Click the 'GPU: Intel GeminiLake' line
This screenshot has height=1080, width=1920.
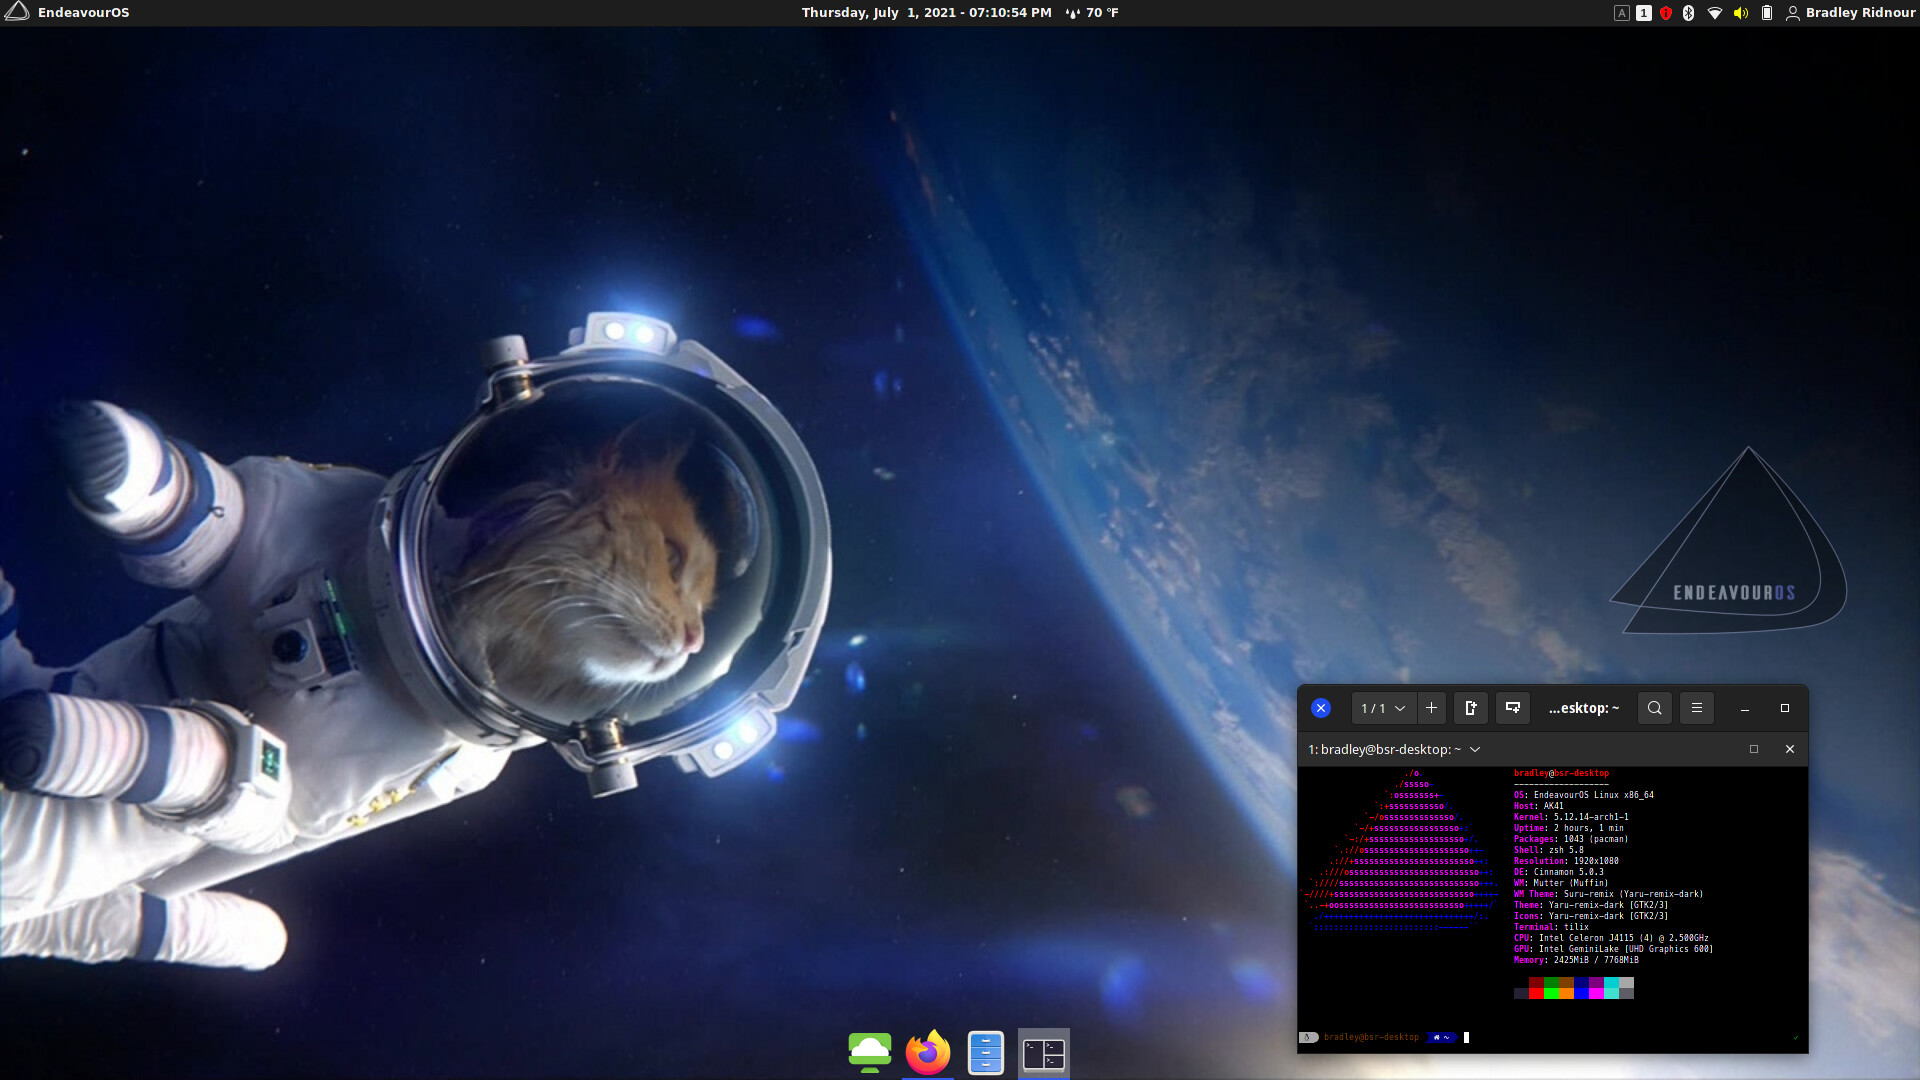(x=1613, y=949)
